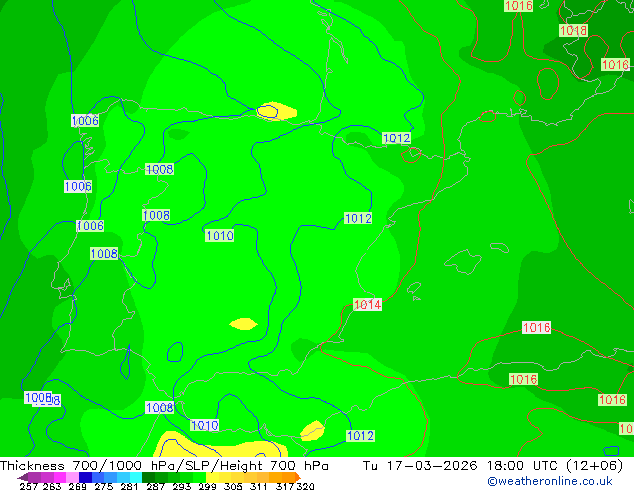Viewport: 634px width, 490px height.
Task: Click the bright magenta legend swatch
Action: [x=60, y=477]
